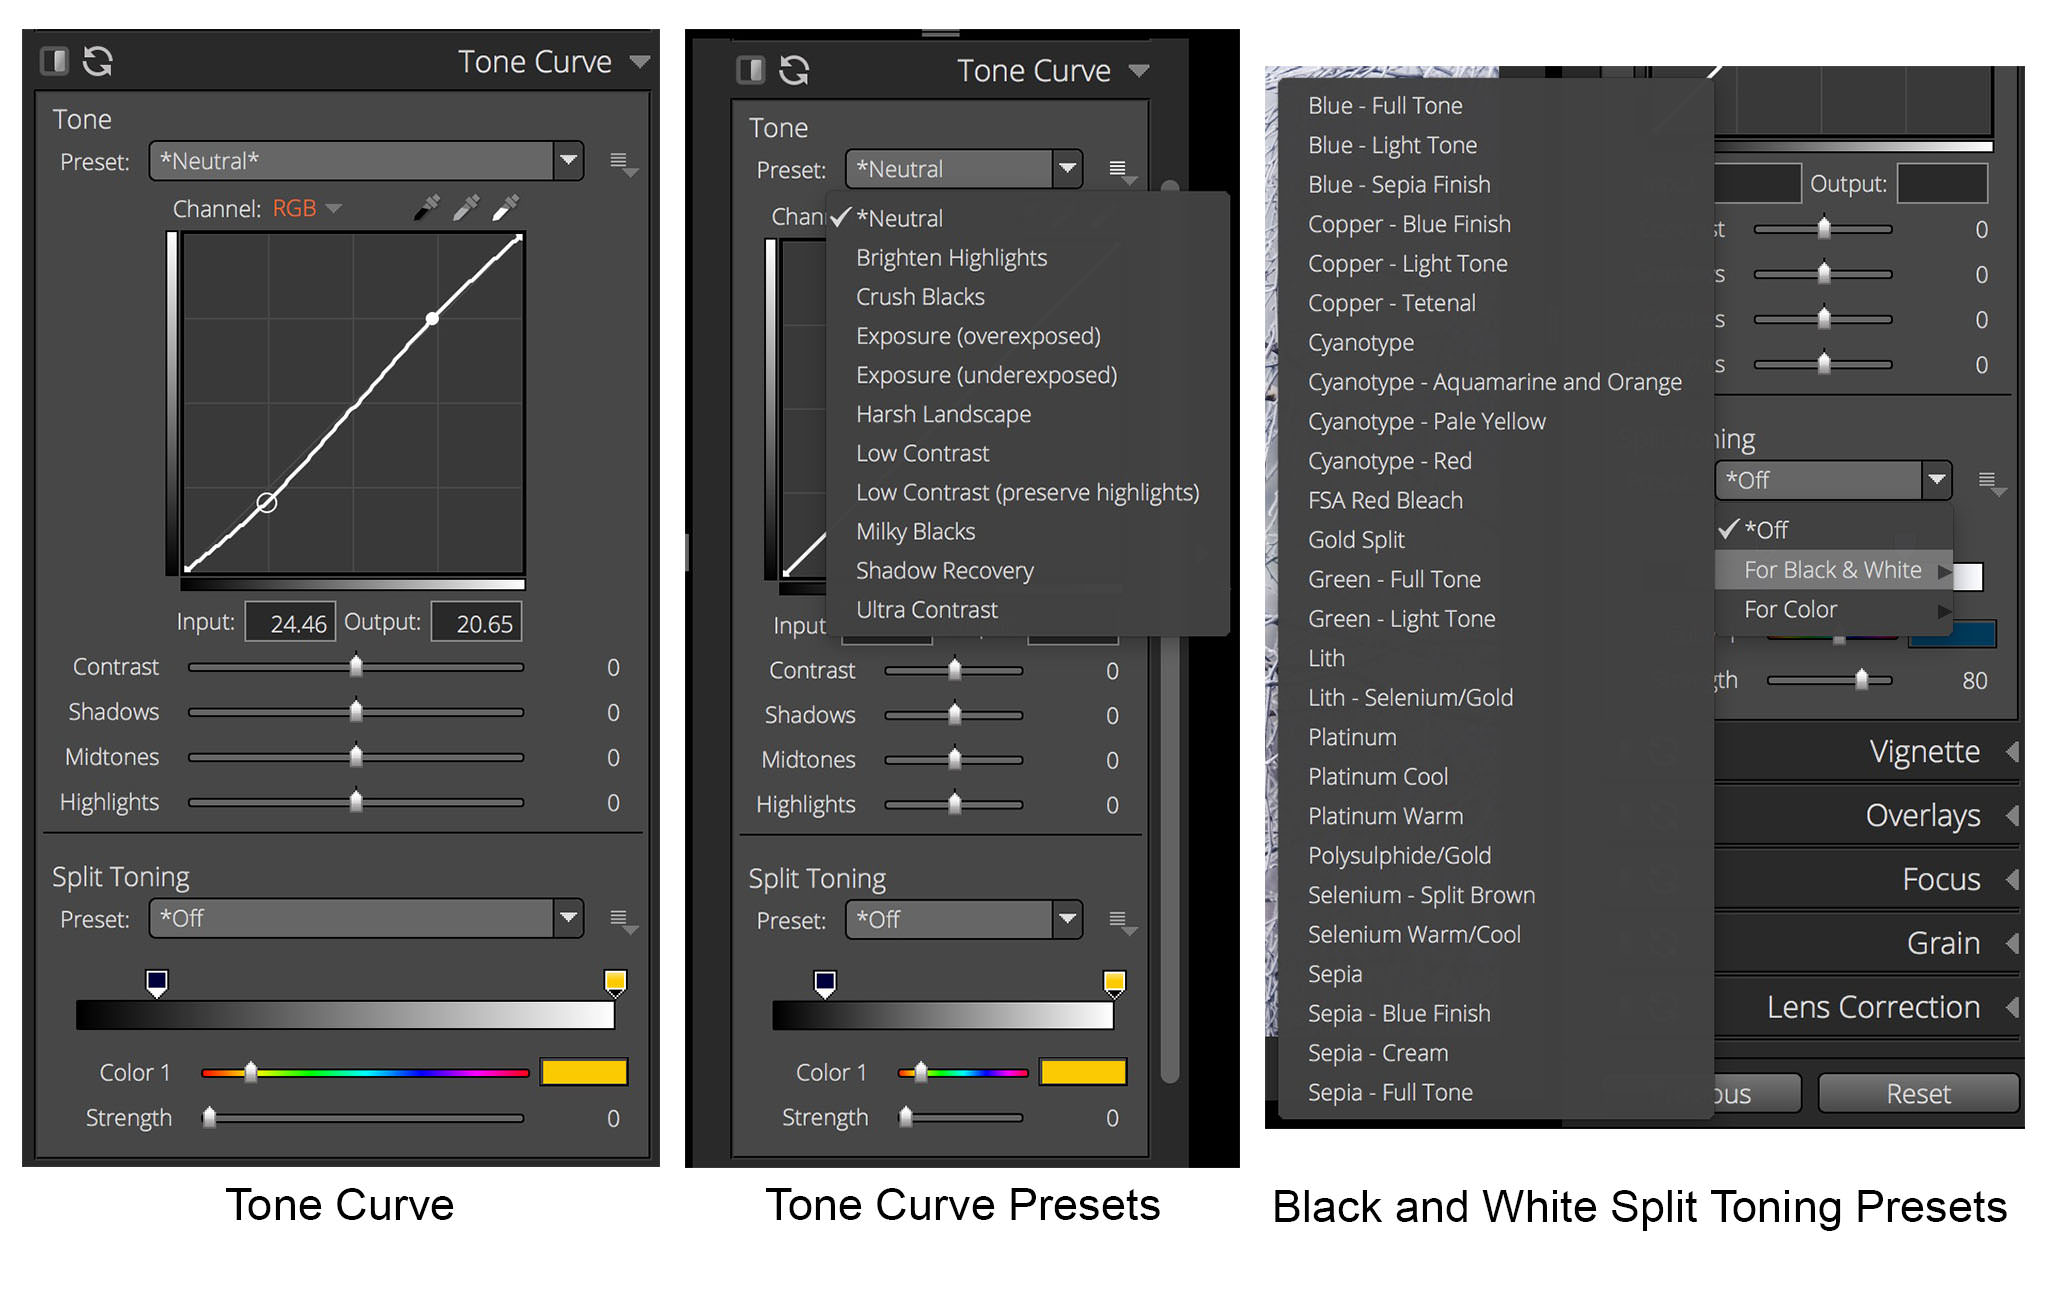Open middle Tone Curve title menu arrow
Screen dimensions: 2048x1295
(1138, 71)
